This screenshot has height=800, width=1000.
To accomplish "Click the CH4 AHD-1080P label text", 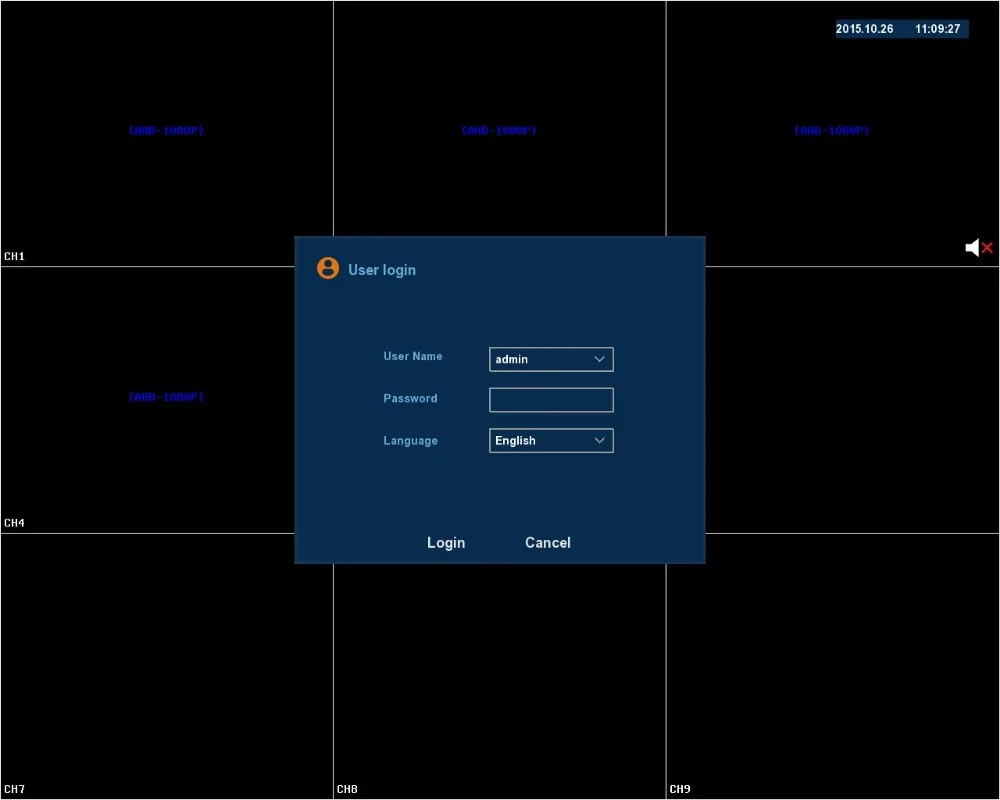I will tap(166, 397).
